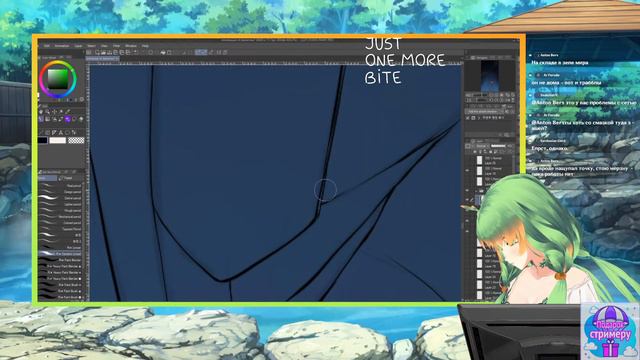Select the open canvas document tab
This screenshot has width=640, height=360.
102,59
